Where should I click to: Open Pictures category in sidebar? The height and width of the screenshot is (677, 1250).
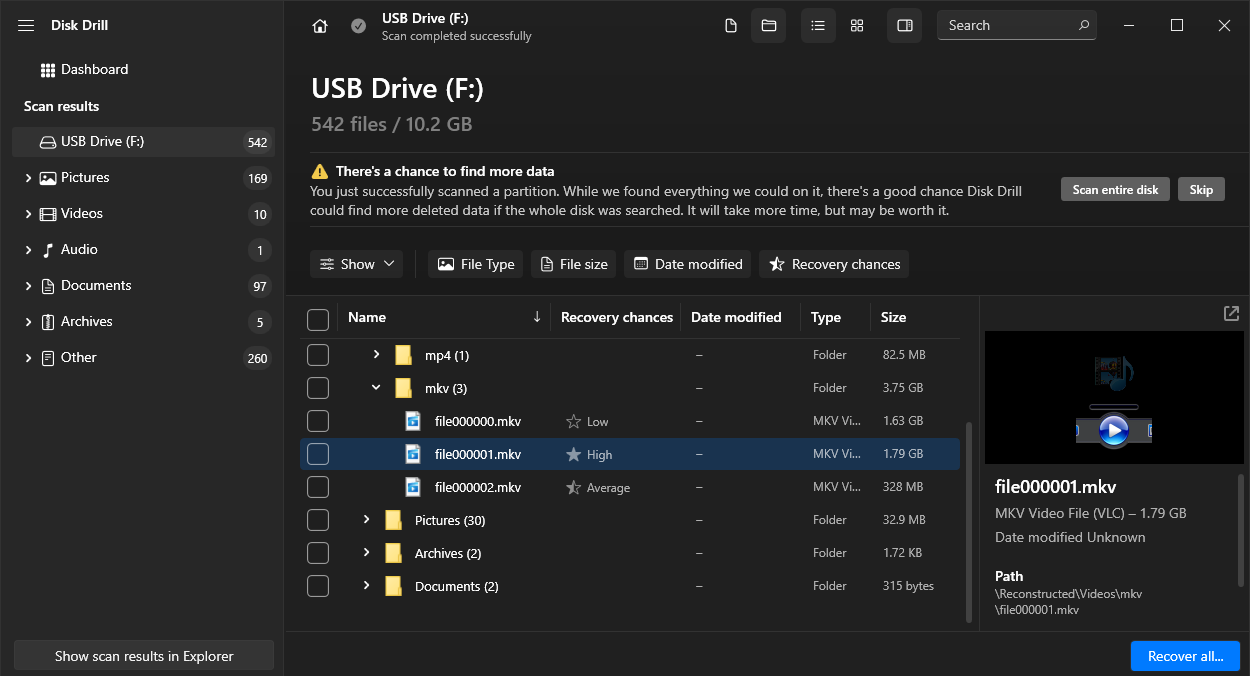pyautogui.click(x=85, y=178)
